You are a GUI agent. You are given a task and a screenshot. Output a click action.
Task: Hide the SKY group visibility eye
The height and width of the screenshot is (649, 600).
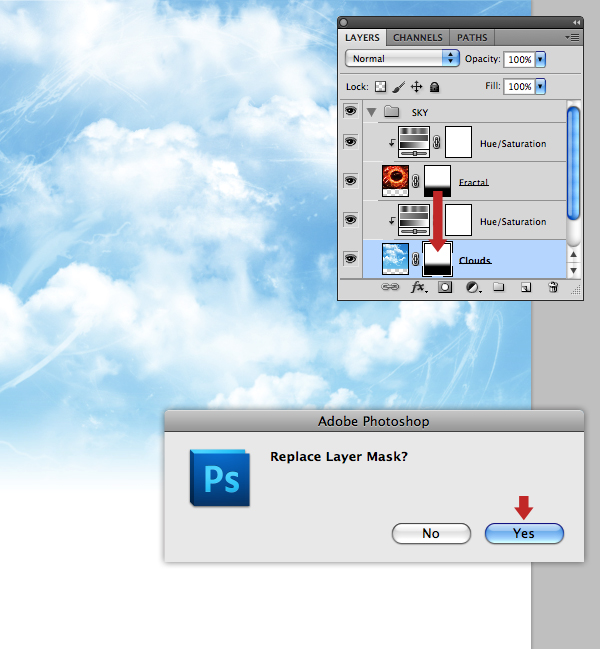coord(350,111)
